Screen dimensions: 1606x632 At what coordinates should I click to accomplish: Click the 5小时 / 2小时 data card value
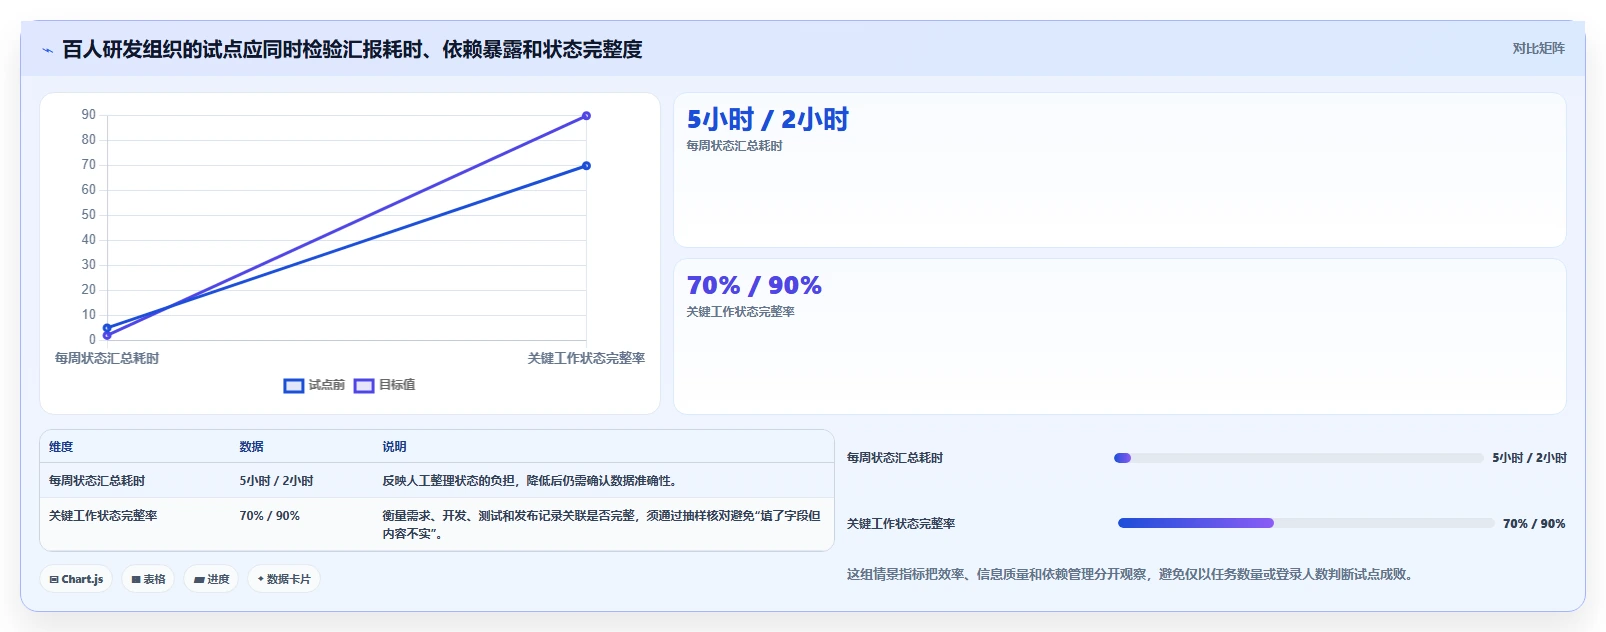(x=767, y=120)
